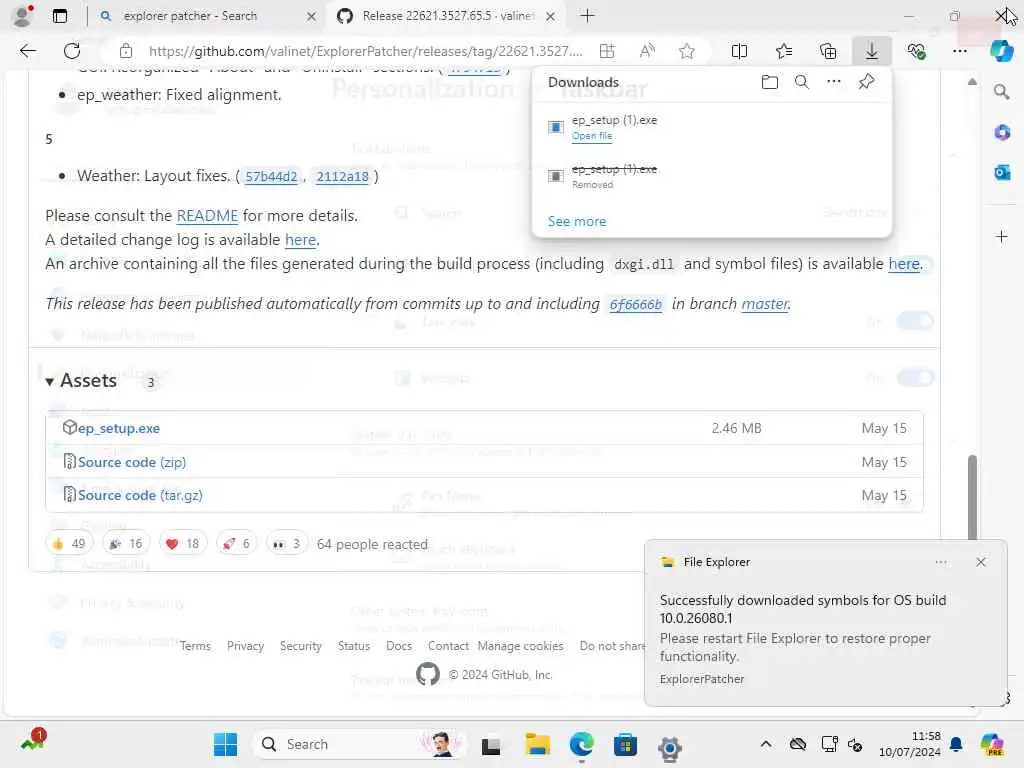Refresh the GitHub release page
The height and width of the screenshot is (768, 1024).
(x=72, y=51)
